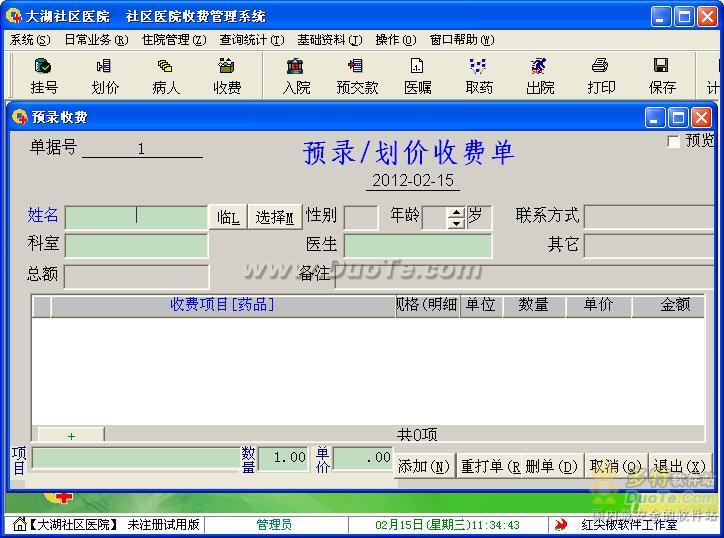The height and width of the screenshot is (538, 724).
Task: Focus the 联系方式 contact input field
Action: click(649, 217)
